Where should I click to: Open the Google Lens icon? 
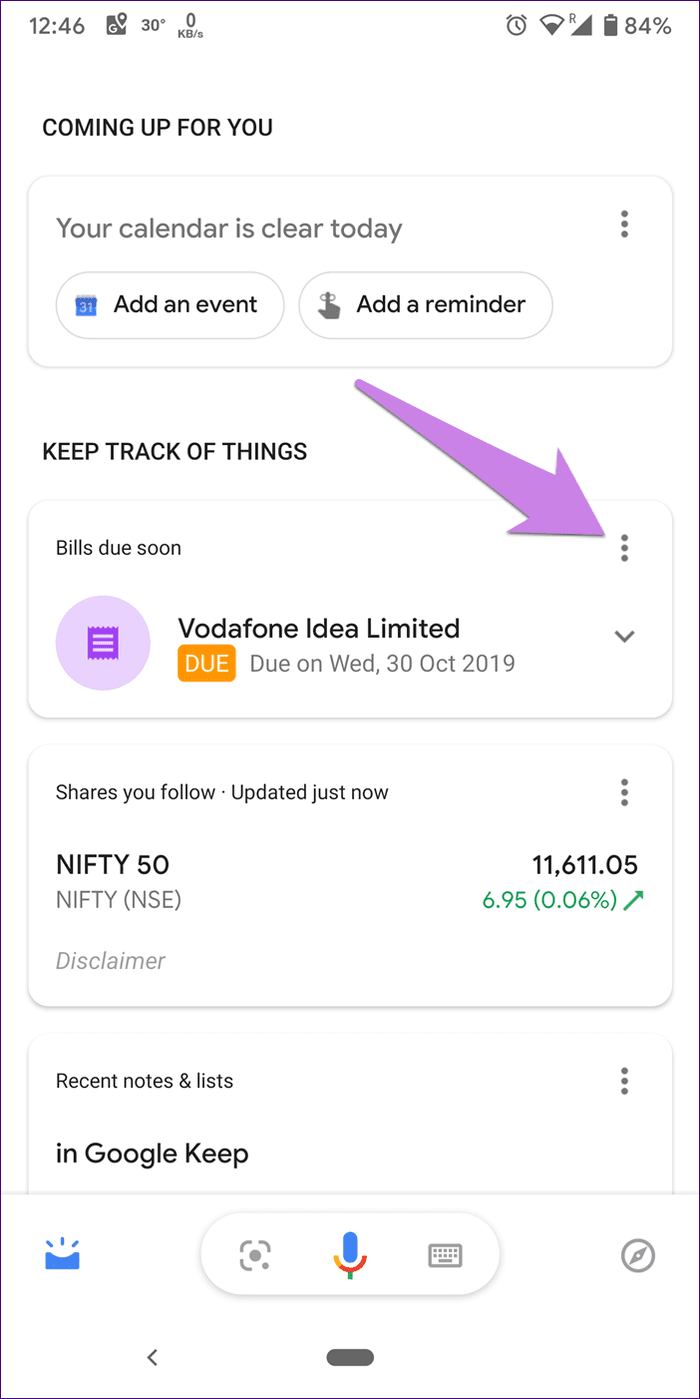pos(255,1255)
